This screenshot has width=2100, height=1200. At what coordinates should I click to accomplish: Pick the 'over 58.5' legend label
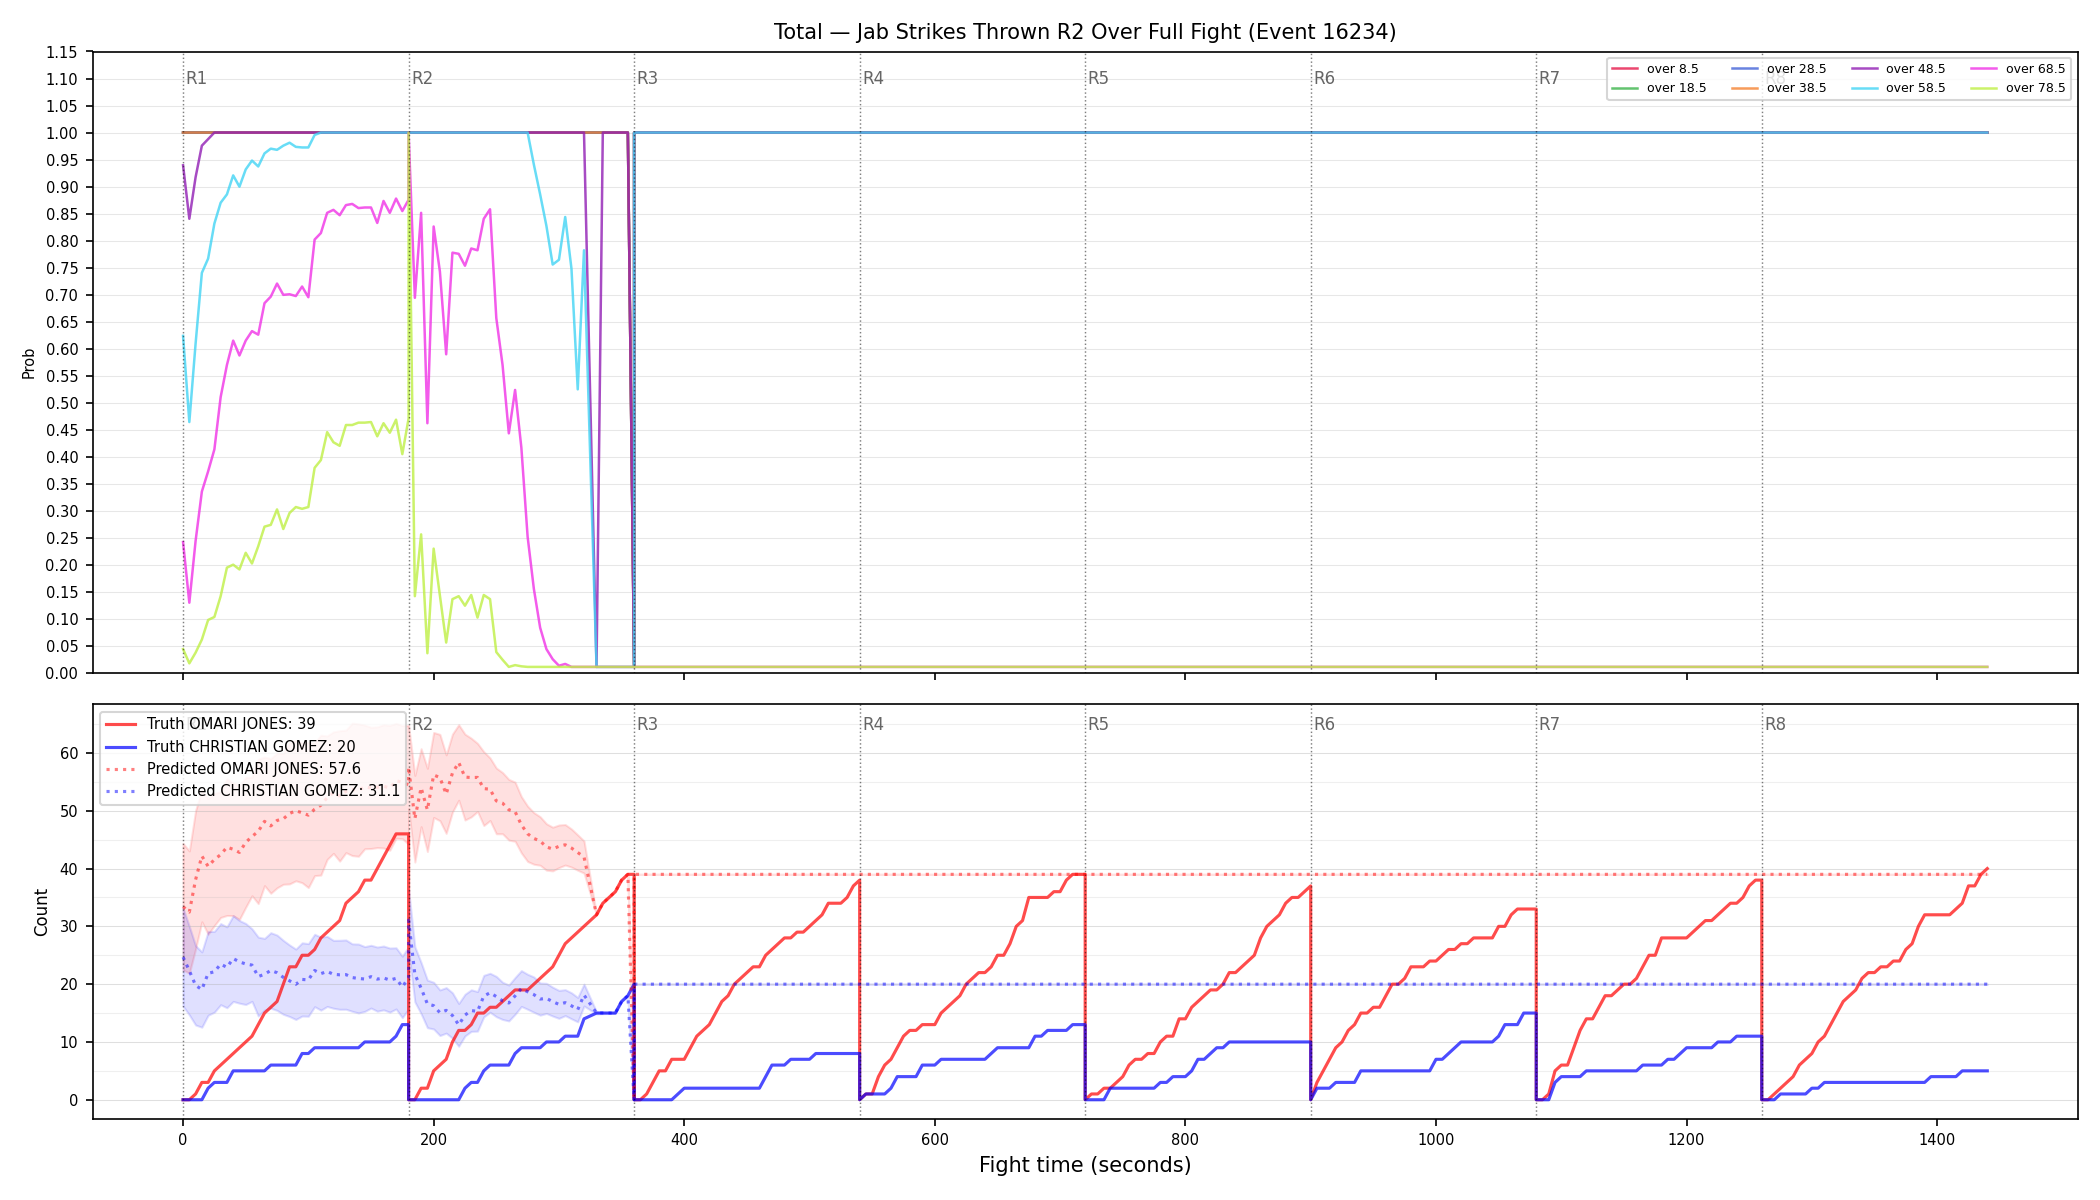pos(1915,88)
